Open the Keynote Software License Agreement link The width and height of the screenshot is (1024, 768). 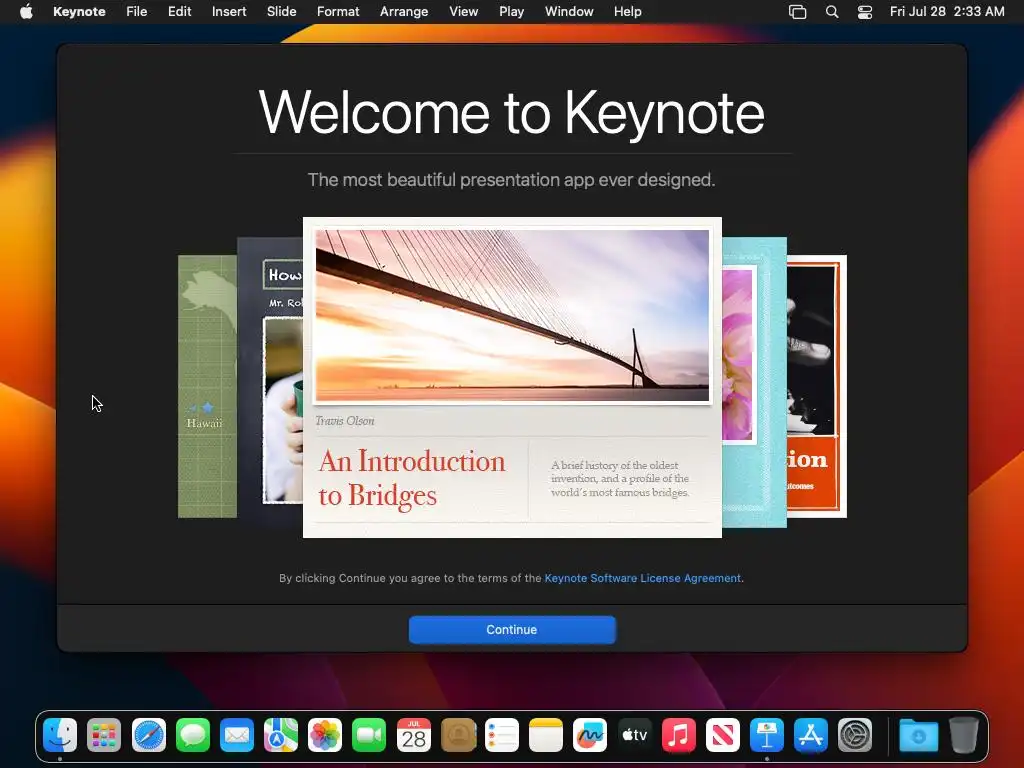click(643, 578)
